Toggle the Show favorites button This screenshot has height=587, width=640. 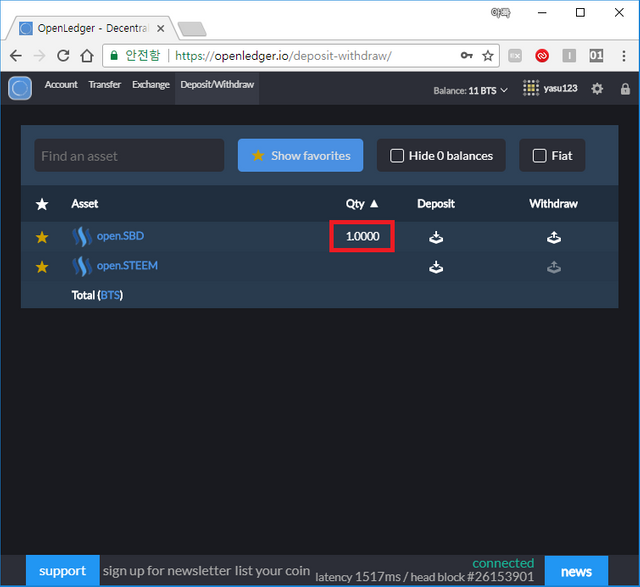point(300,155)
